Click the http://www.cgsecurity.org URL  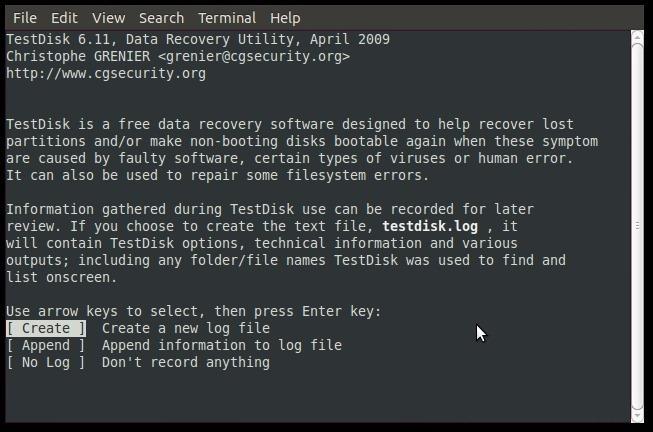106,73
